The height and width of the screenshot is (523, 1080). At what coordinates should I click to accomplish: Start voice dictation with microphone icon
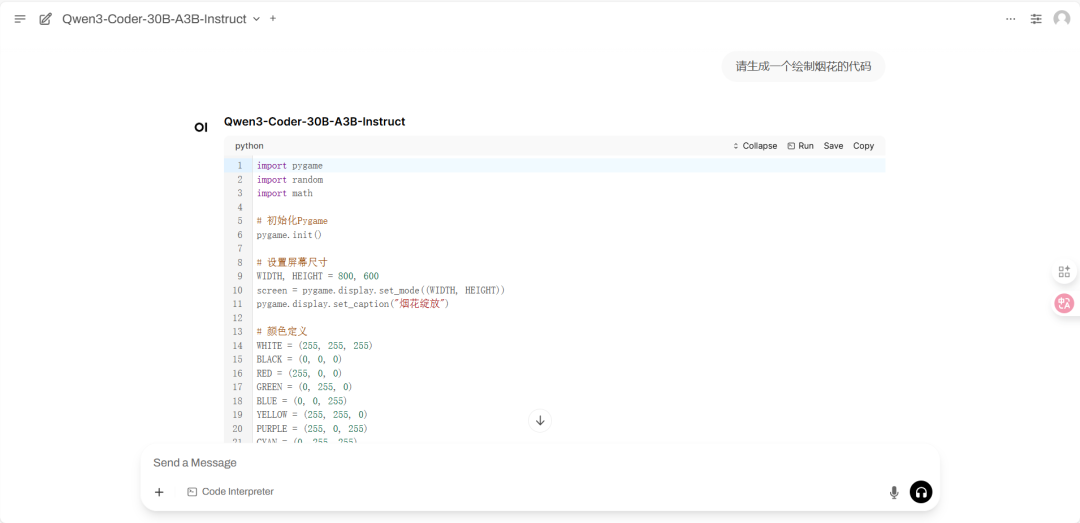click(894, 492)
